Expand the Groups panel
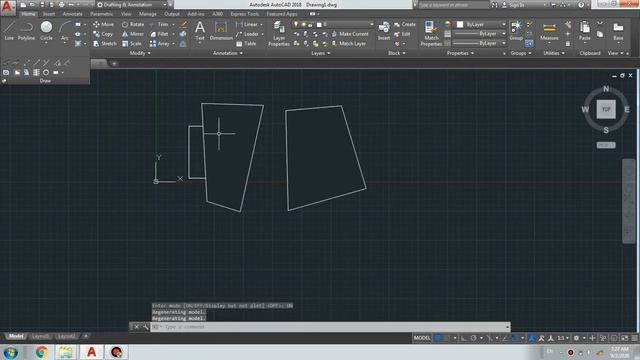This screenshot has width=640, height=360. pyautogui.click(x=521, y=53)
